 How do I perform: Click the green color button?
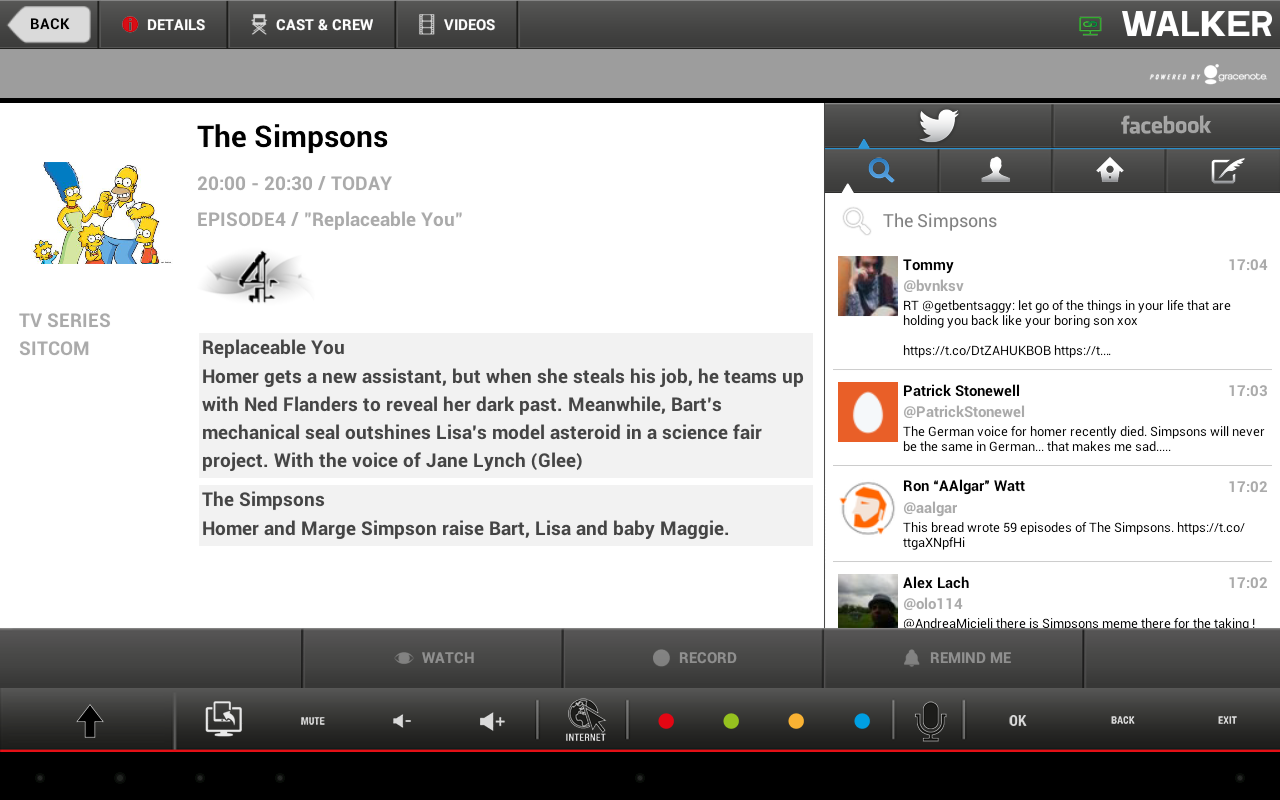point(731,721)
